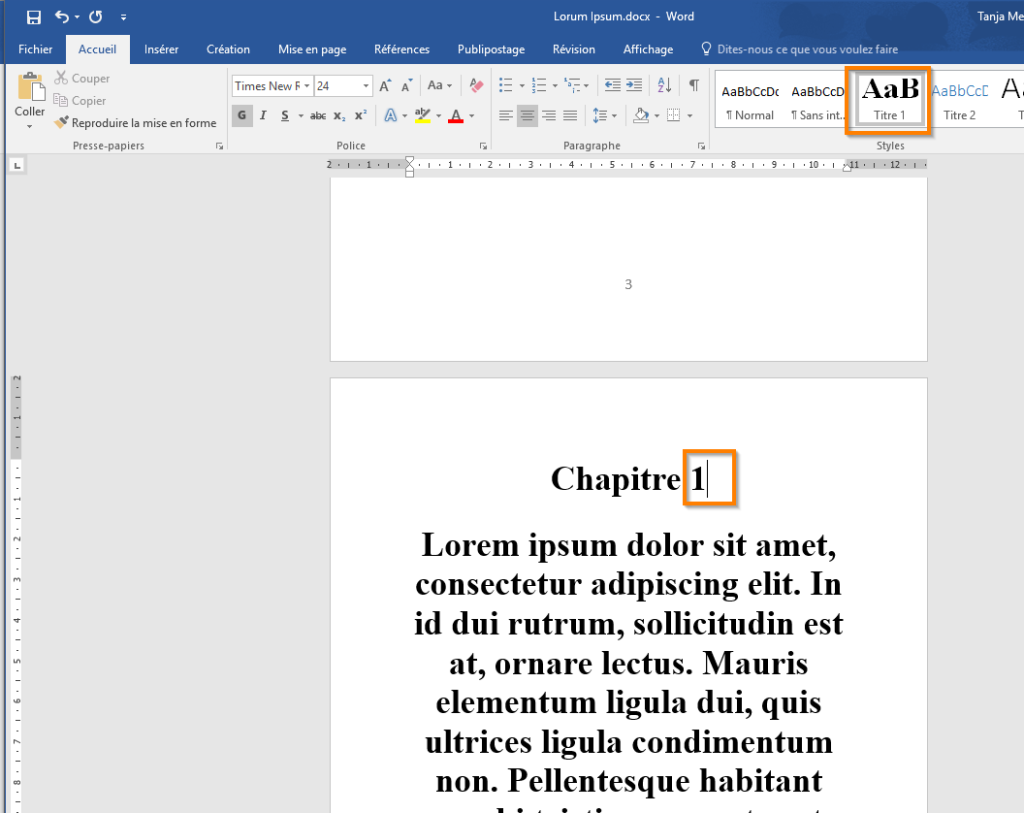The height and width of the screenshot is (813, 1024).
Task: Increase font size with the larger A icon
Action: pos(386,86)
